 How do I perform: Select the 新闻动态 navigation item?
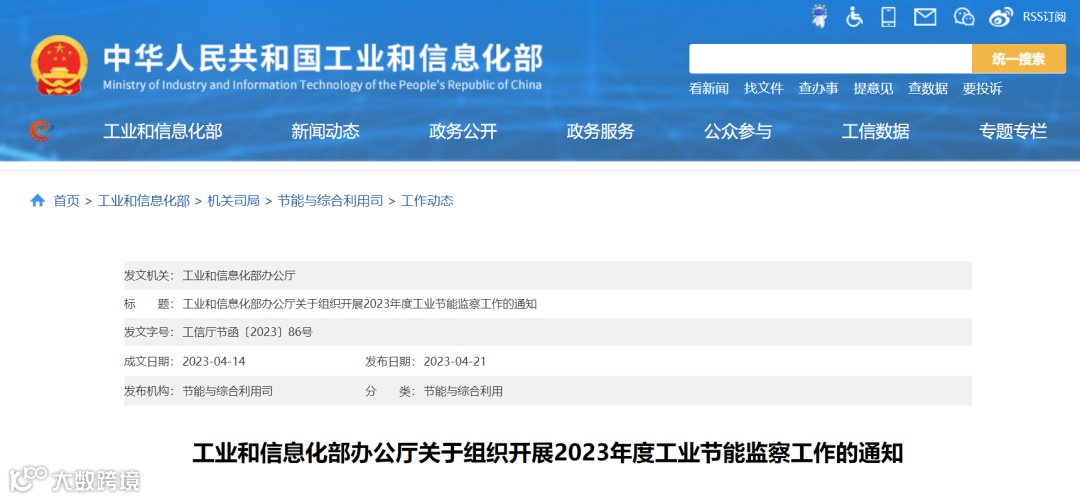point(325,131)
